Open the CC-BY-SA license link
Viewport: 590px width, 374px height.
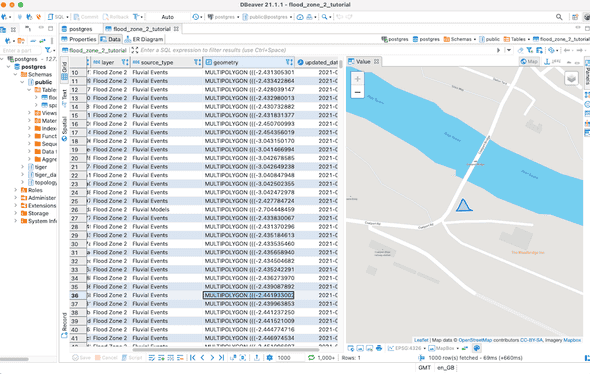531,340
